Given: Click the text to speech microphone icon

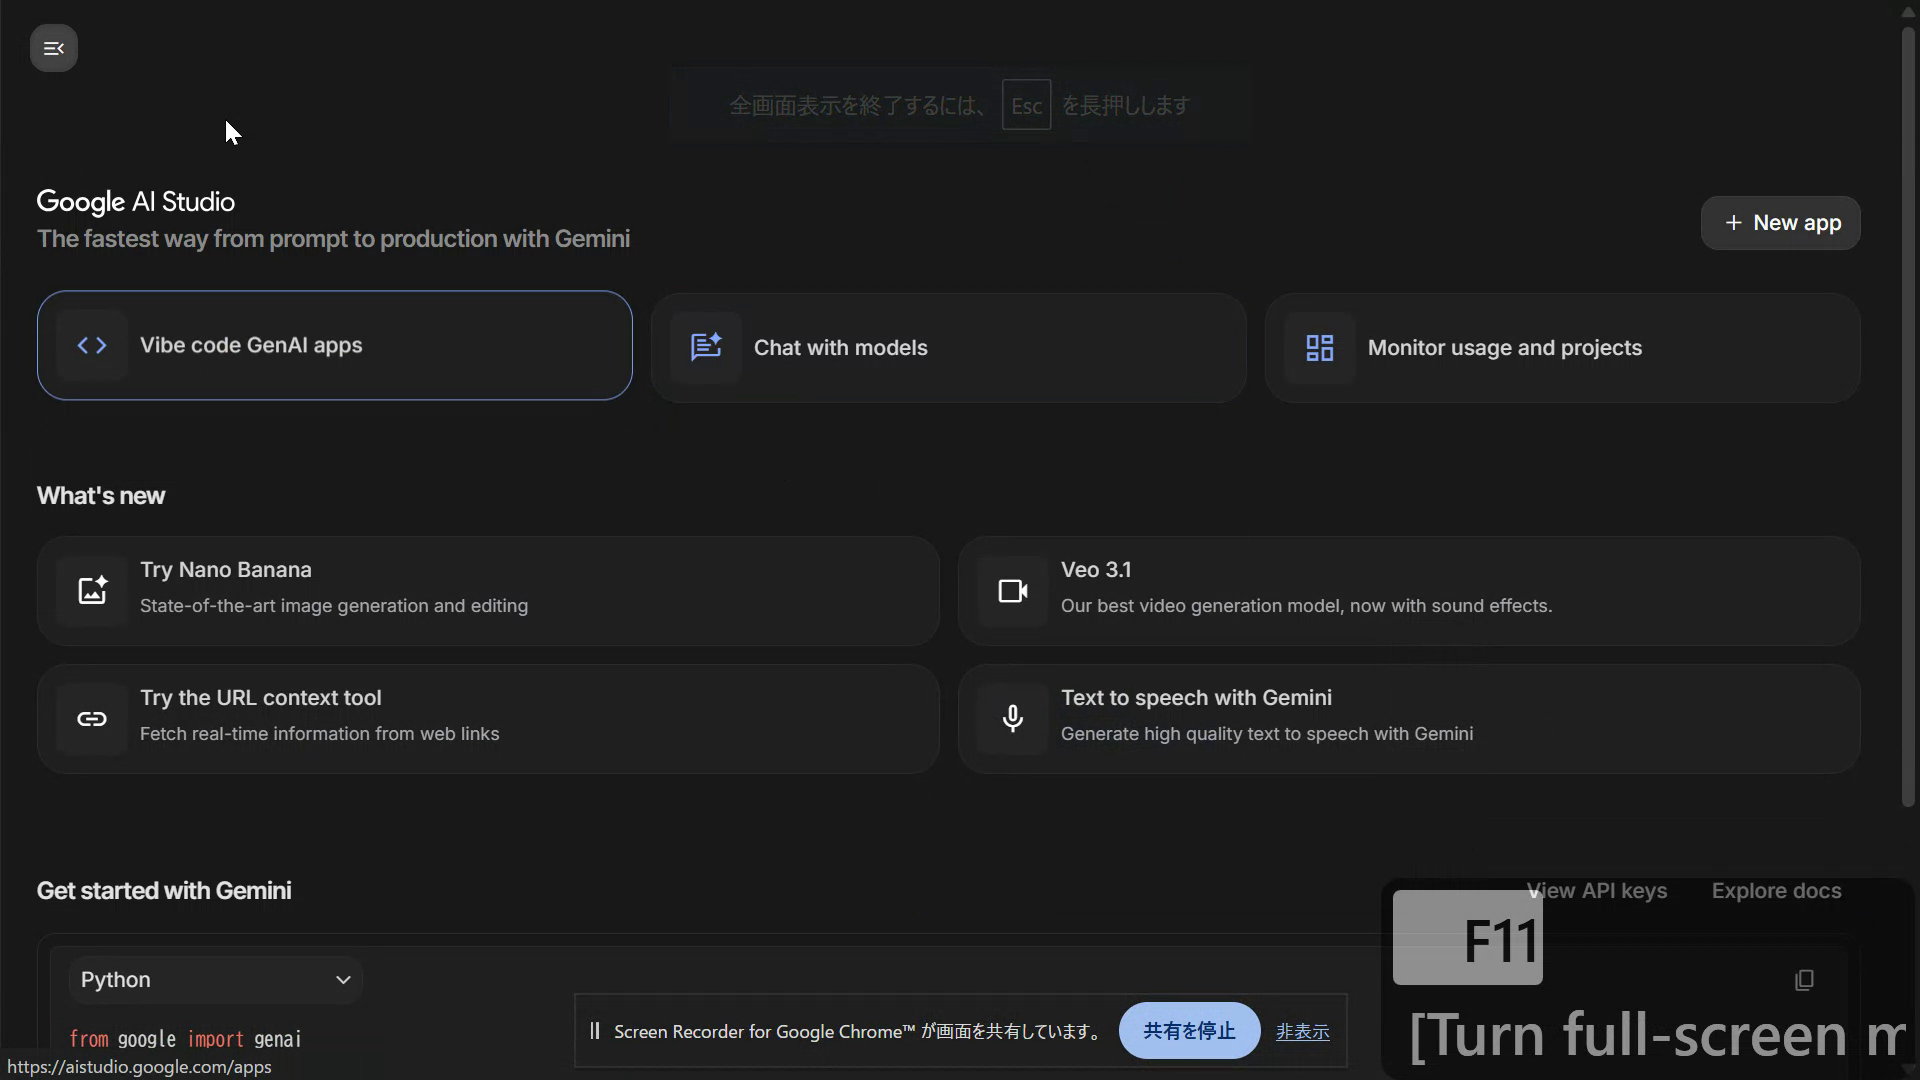Looking at the screenshot, I should (x=1012, y=718).
